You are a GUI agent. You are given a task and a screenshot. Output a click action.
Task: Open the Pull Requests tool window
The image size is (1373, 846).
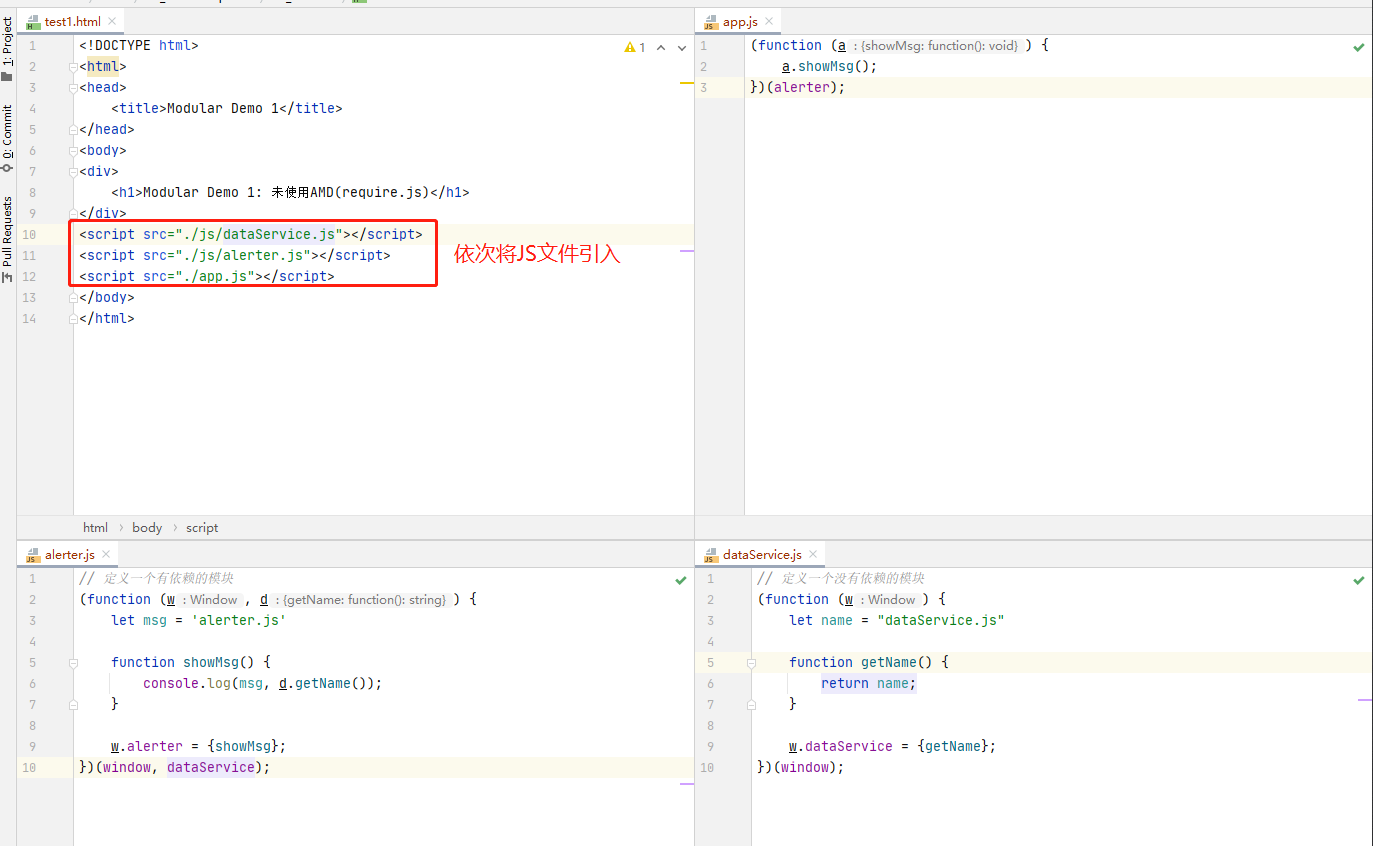pos(7,239)
